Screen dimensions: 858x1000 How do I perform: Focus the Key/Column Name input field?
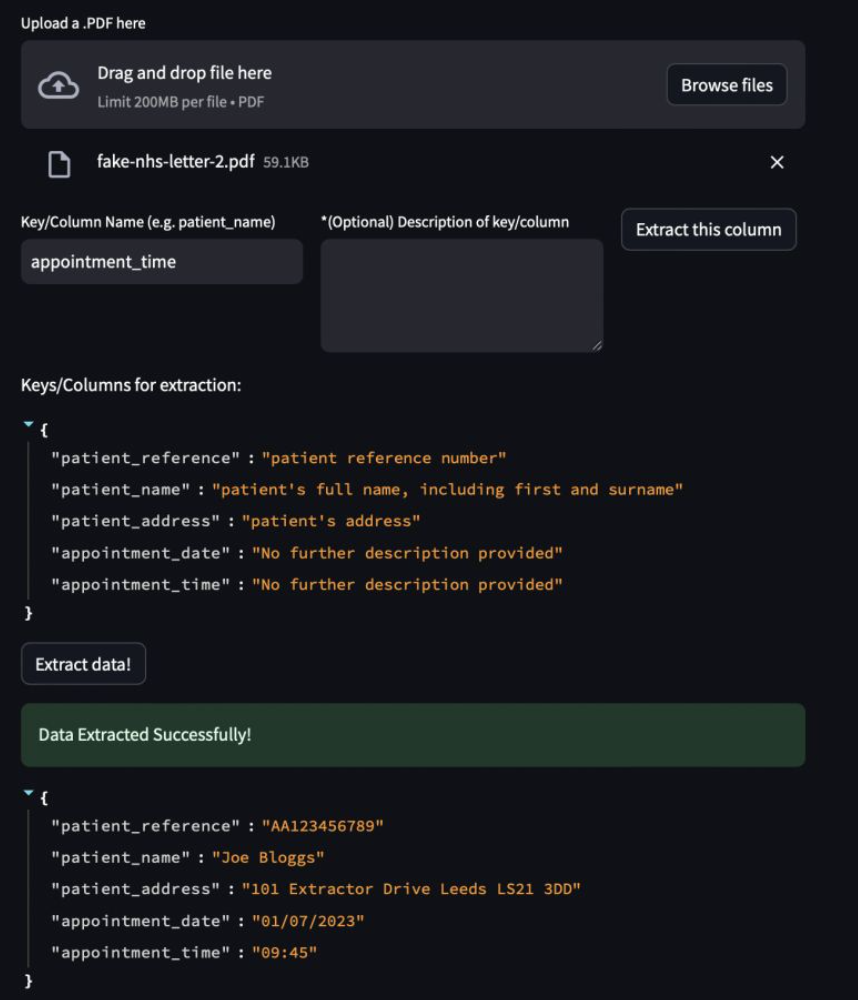coord(161,262)
